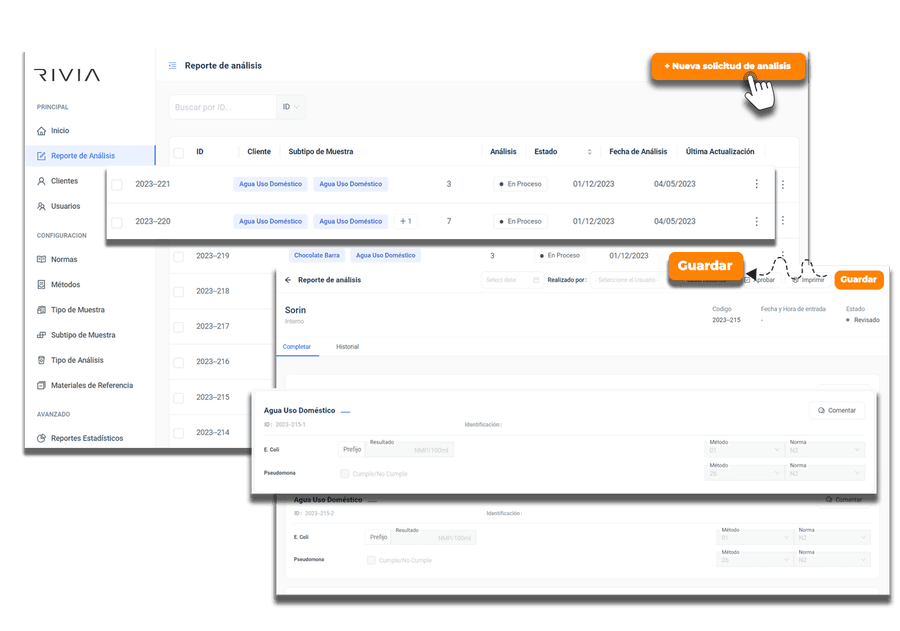Click the Reportes Estadísticos chart icon
Image resolution: width=900 pixels, height=631 pixels.
coord(41,438)
